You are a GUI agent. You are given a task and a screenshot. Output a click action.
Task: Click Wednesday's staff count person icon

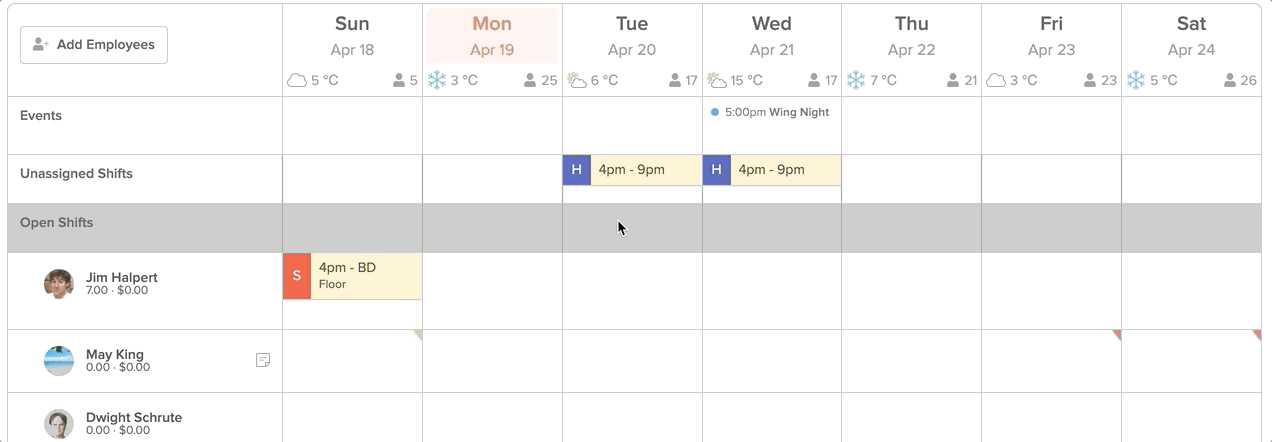813,81
